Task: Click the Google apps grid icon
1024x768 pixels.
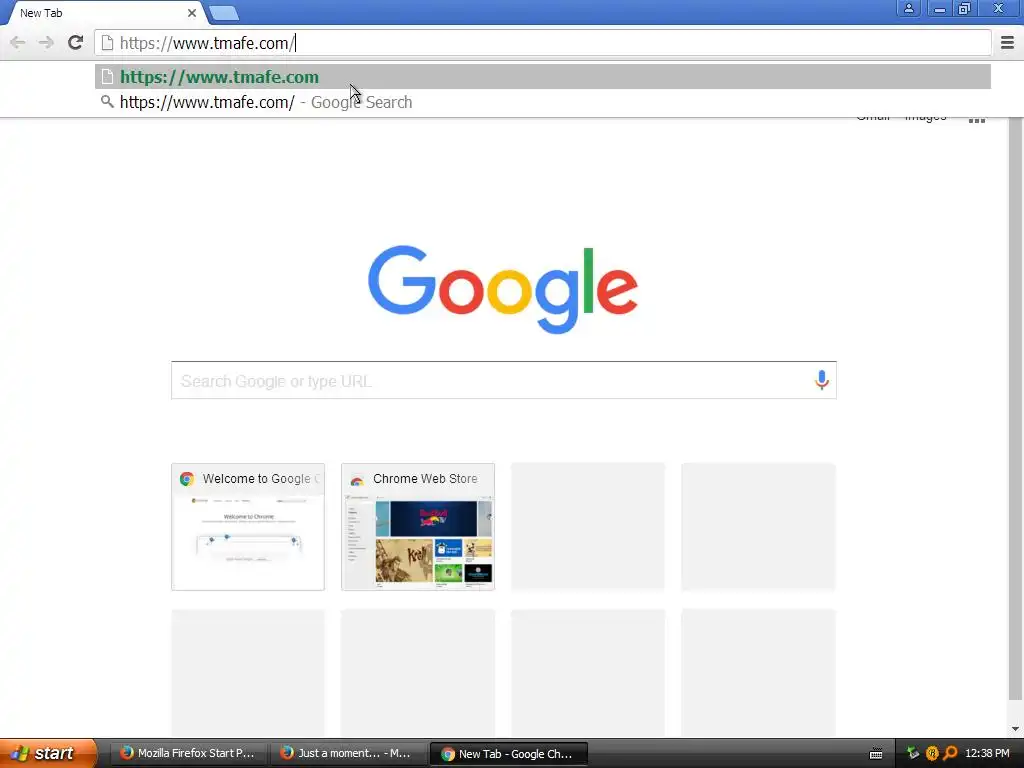Action: point(976,120)
